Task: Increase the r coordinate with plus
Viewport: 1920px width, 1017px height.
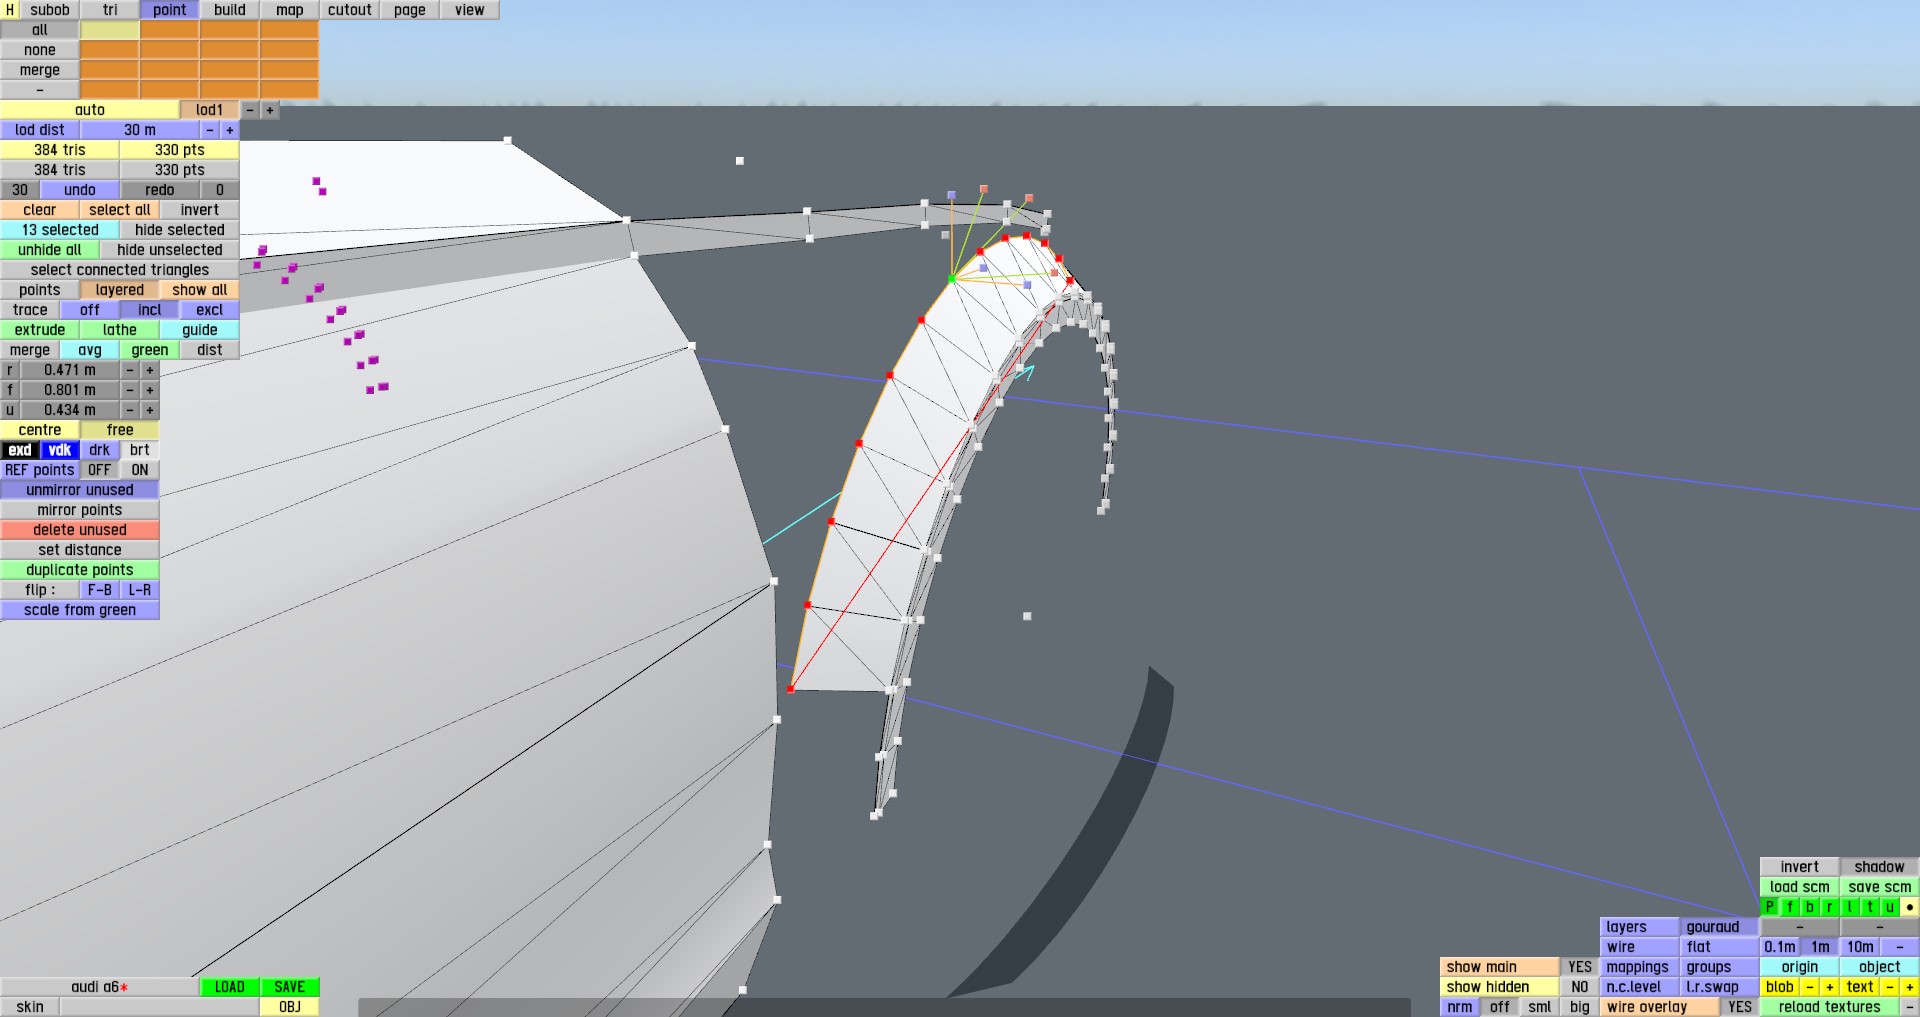Action: coord(150,370)
